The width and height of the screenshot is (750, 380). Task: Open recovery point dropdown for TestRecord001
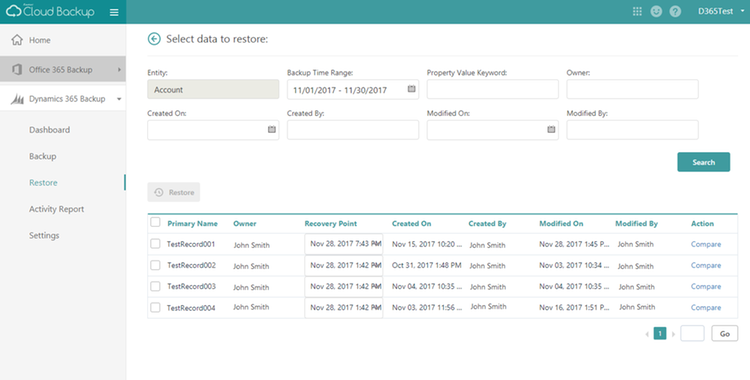(x=343, y=244)
